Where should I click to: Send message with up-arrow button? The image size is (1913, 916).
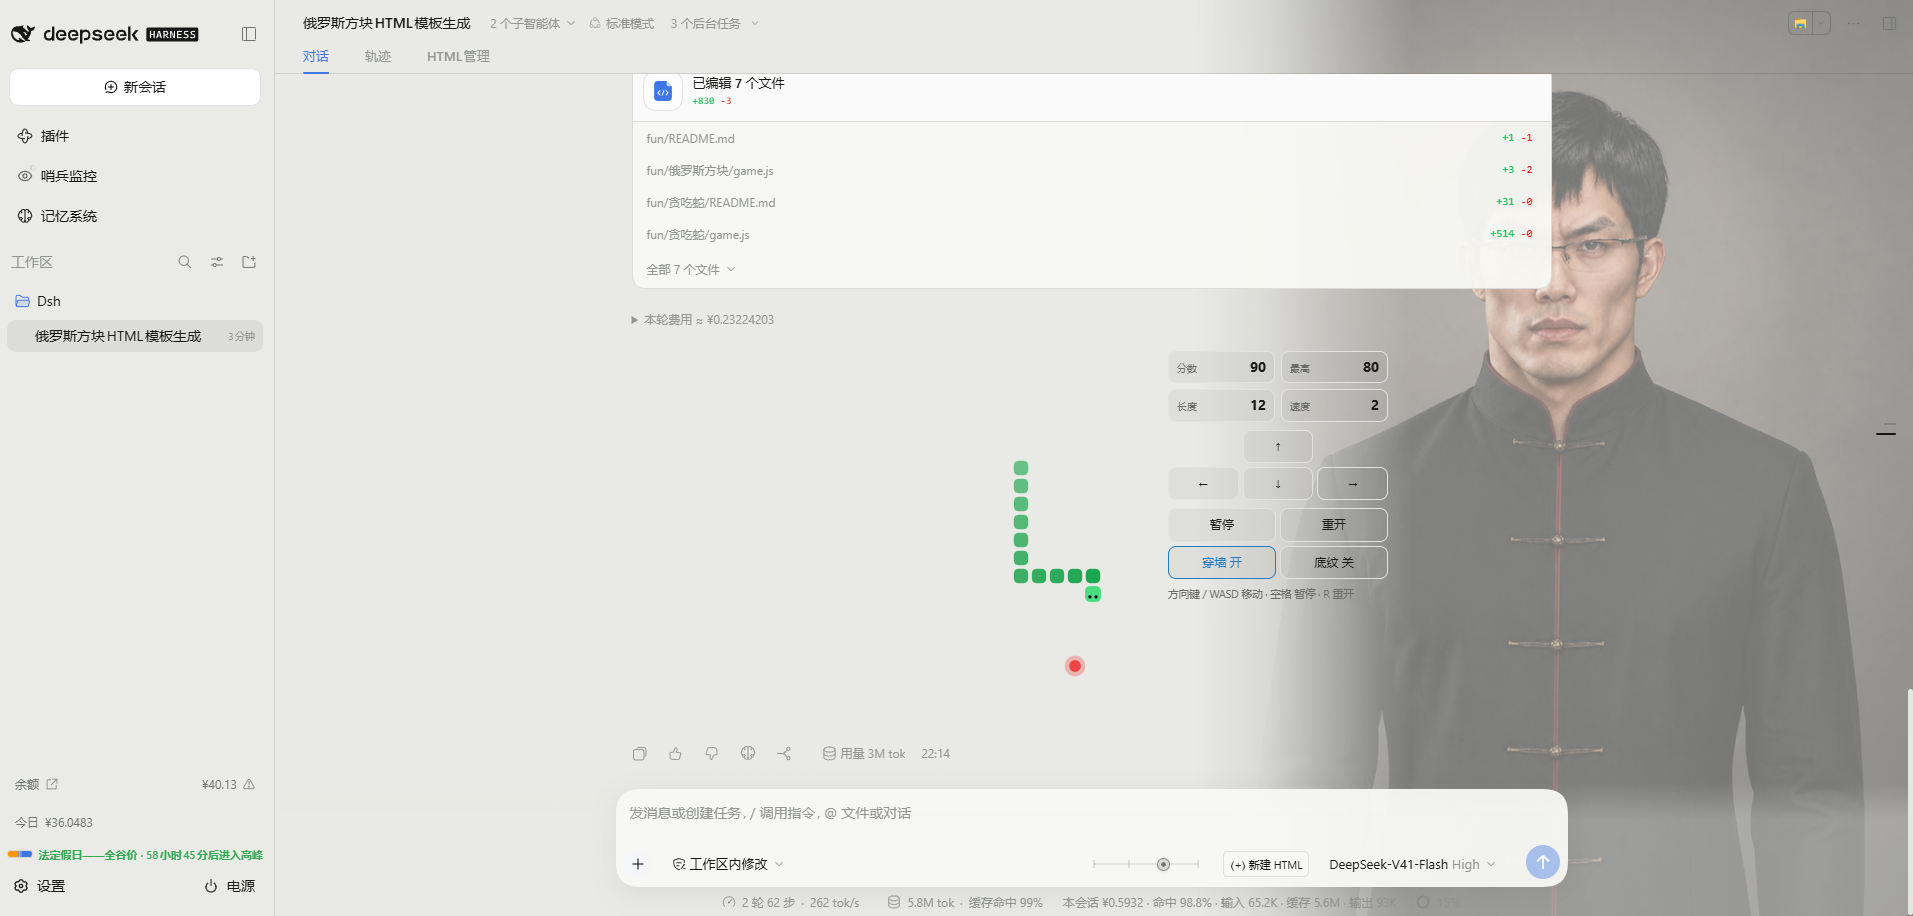1542,862
